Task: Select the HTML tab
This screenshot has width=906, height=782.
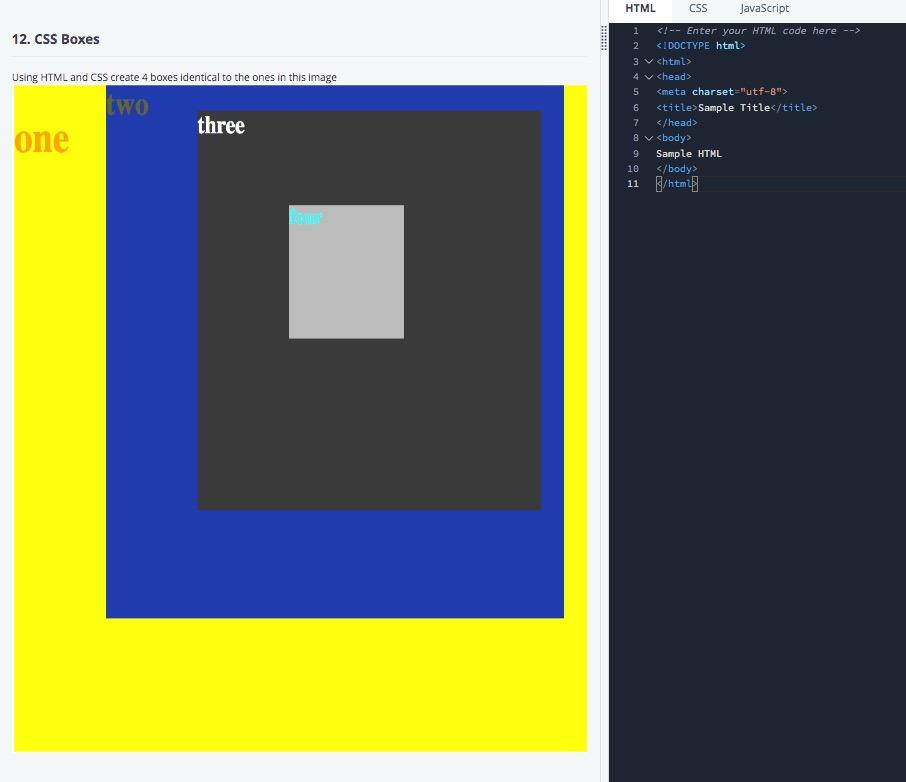Action: (x=640, y=9)
